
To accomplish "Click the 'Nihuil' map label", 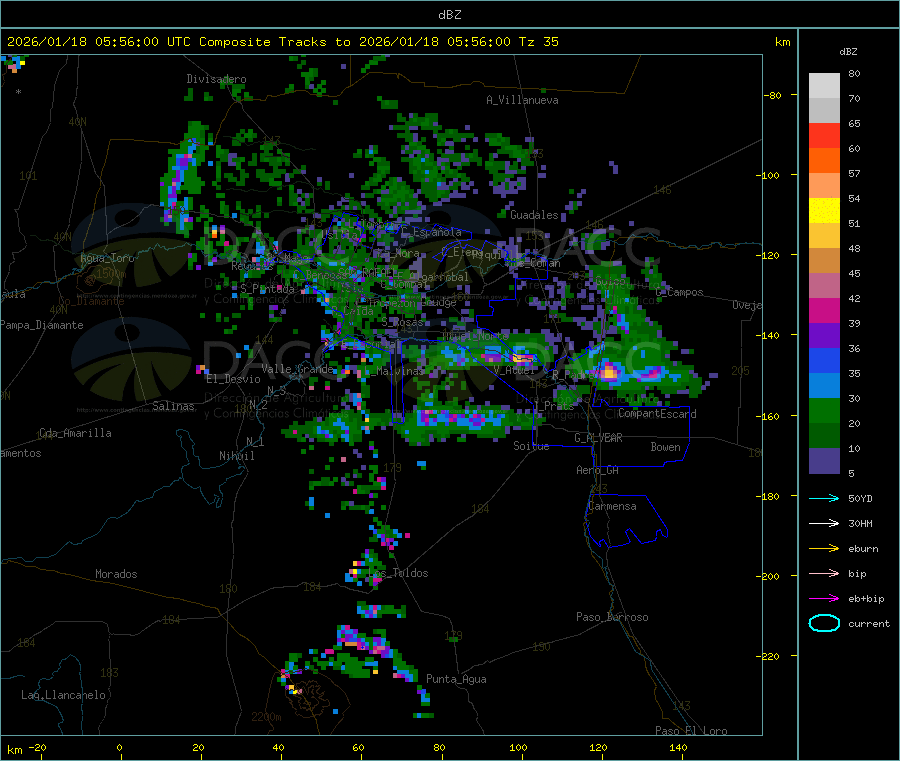I will [x=236, y=456].
